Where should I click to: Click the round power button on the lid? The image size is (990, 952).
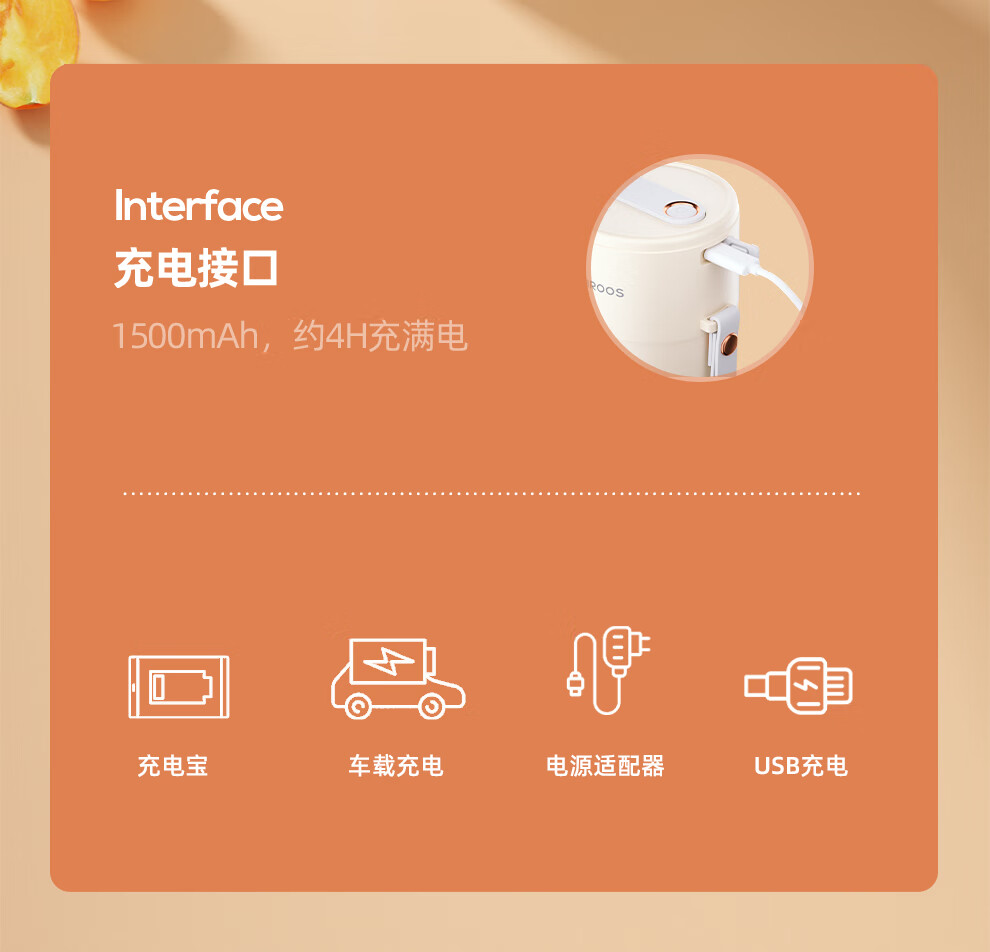tap(678, 210)
